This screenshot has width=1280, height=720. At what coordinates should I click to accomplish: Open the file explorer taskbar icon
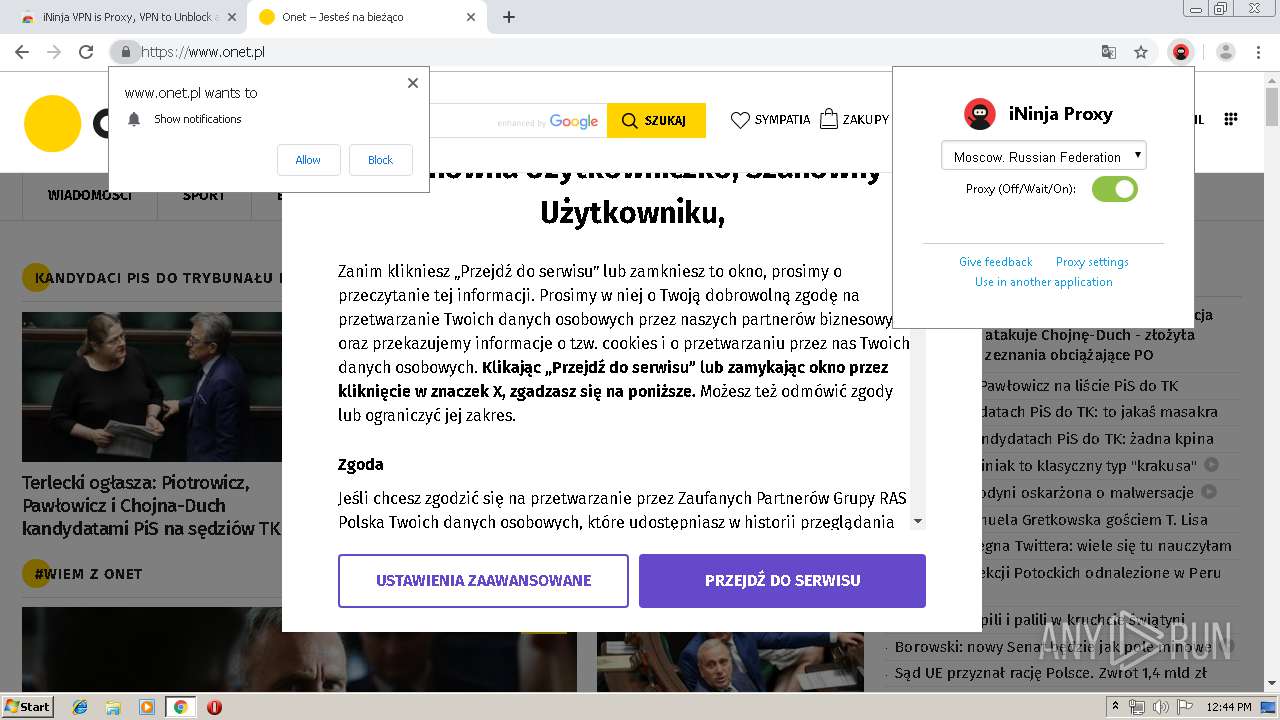coord(113,707)
